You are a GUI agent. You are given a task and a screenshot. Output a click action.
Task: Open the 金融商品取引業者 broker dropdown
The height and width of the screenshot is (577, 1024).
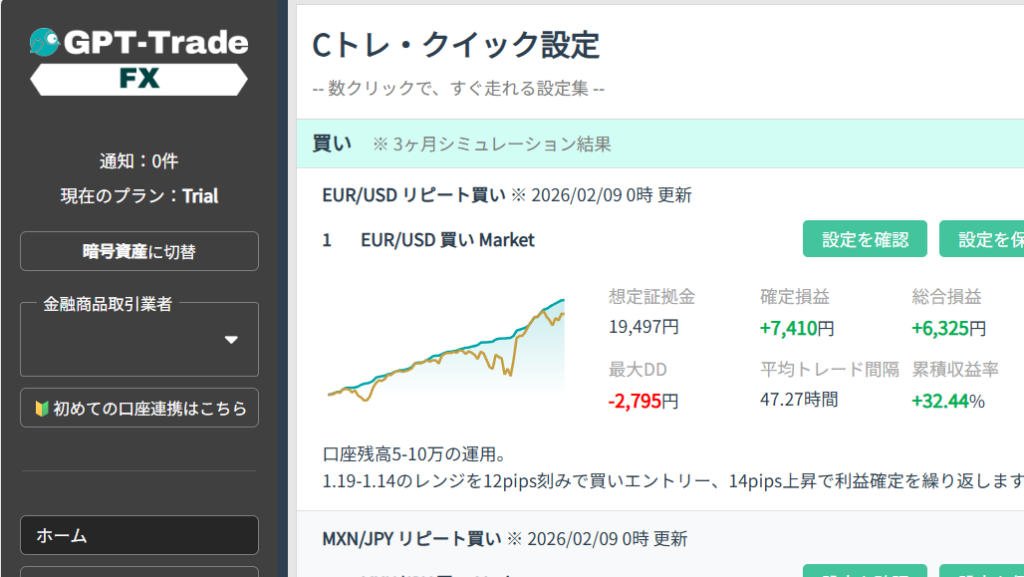pos(139,339)
